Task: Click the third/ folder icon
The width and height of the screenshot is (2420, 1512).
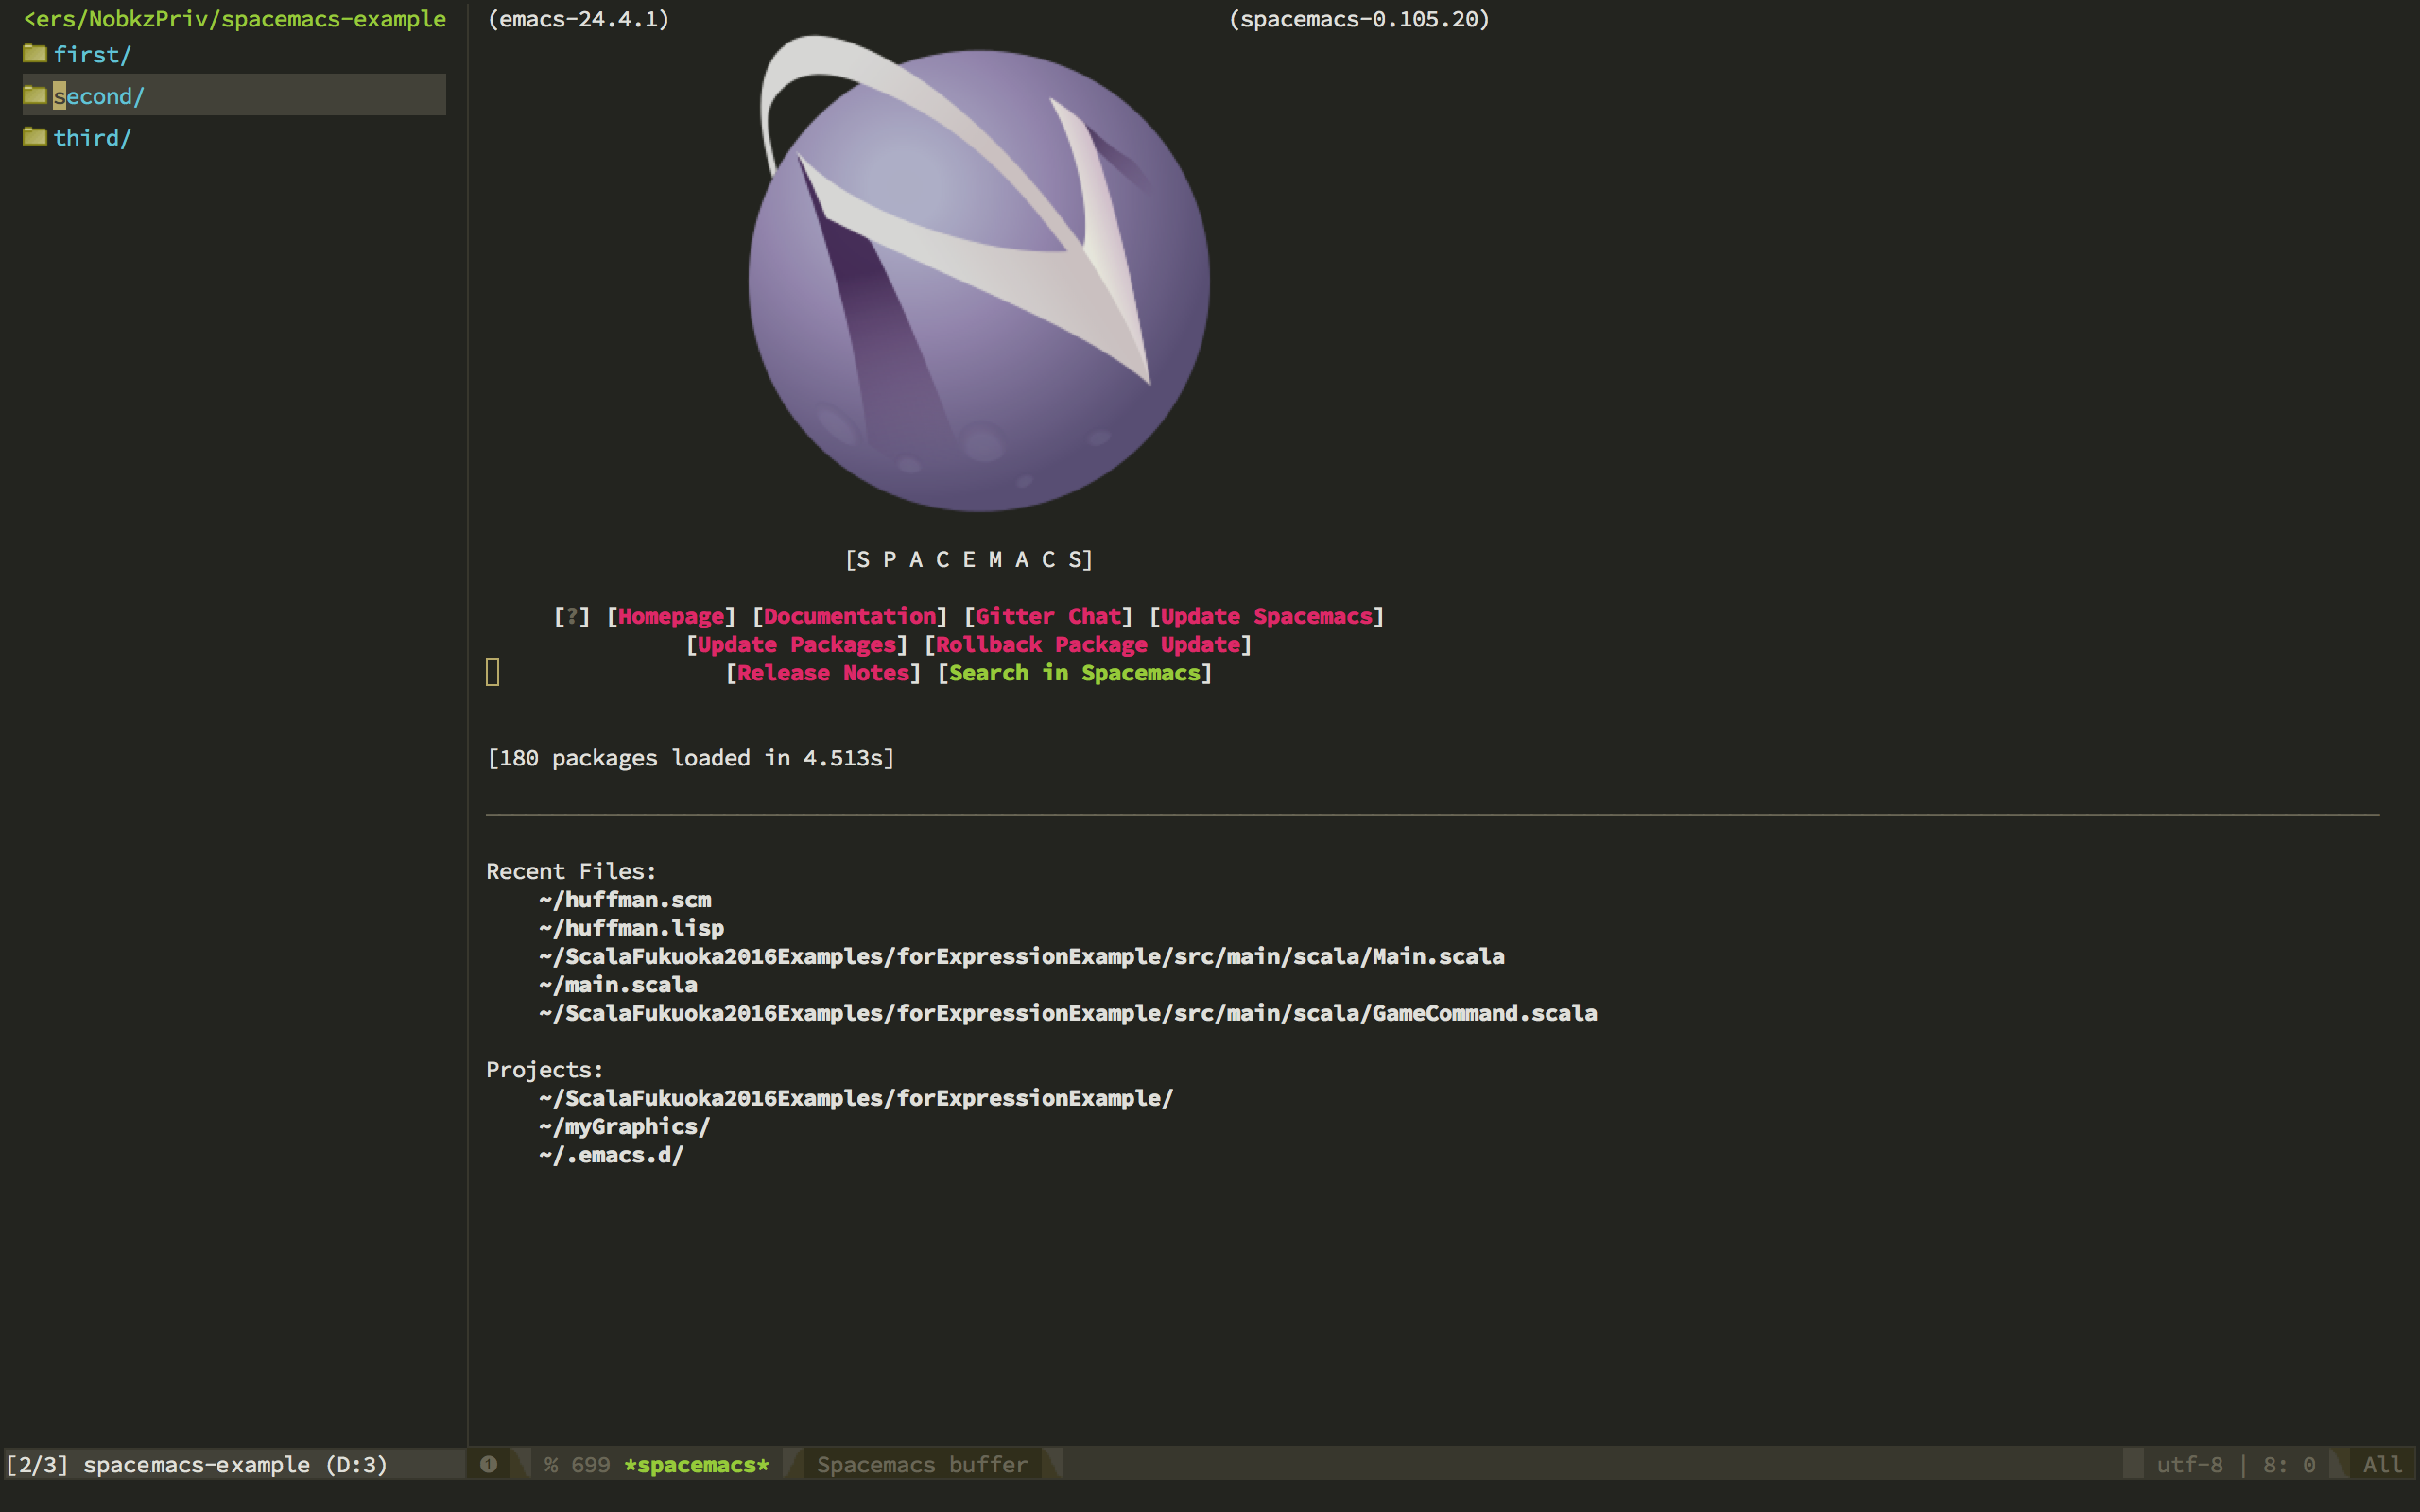Action: 35,136
